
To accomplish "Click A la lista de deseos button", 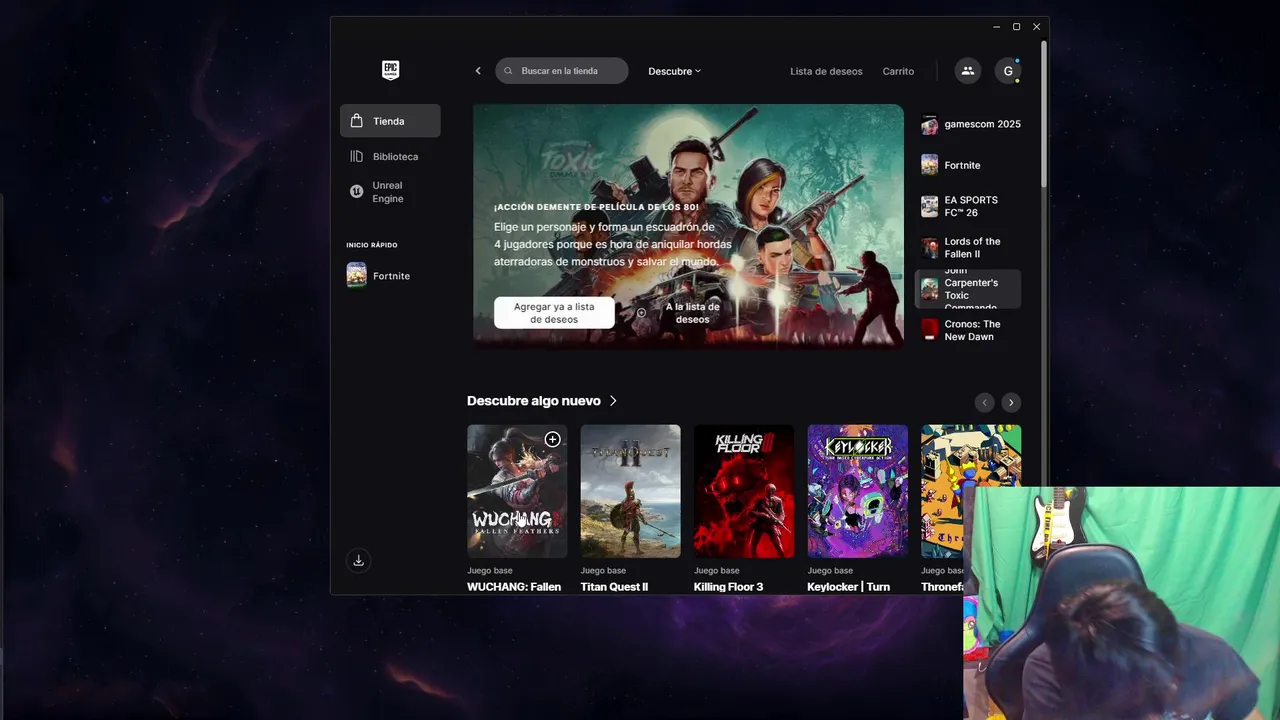I will point(681,313).
